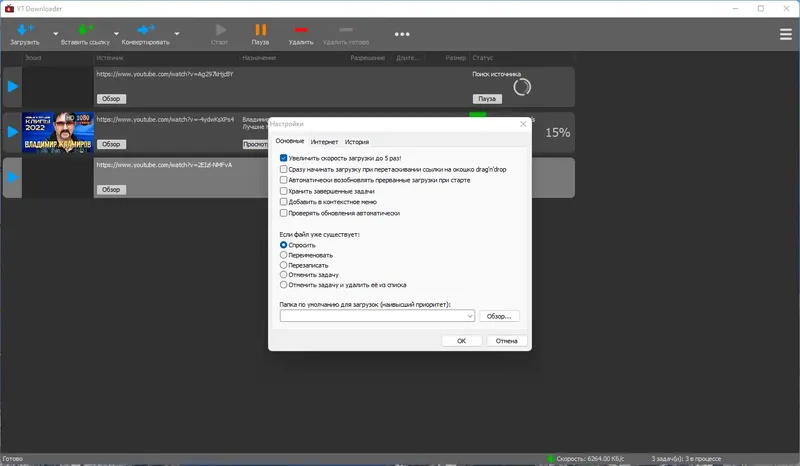800x466 pixels.
Task: Switch to the История tab
Action: click(x=357, y=142)
